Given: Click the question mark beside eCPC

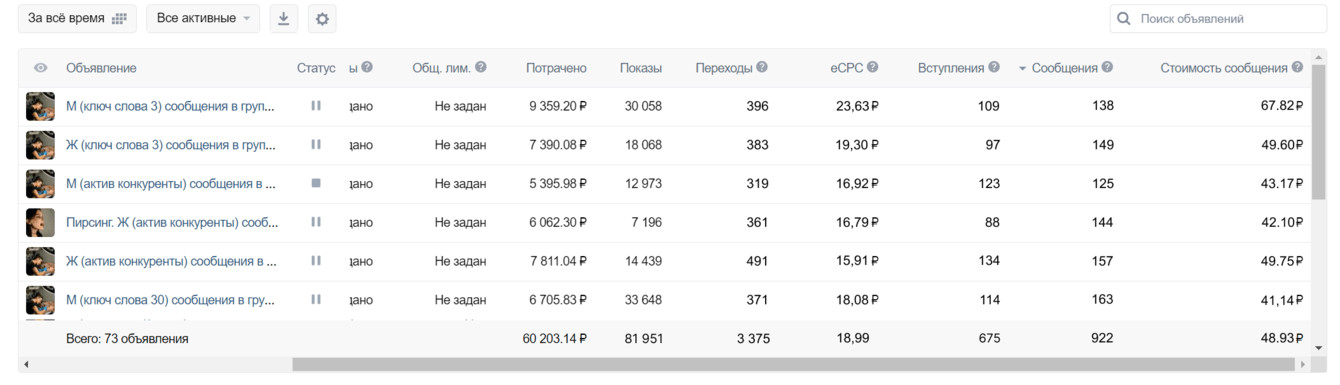Looking at the screenshot, I should [873, 67].
